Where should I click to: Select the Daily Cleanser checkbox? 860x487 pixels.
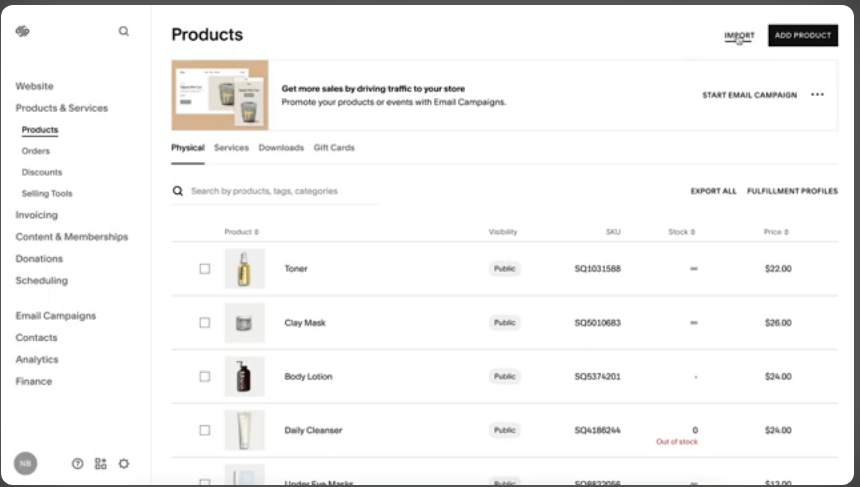pos(205,431)
